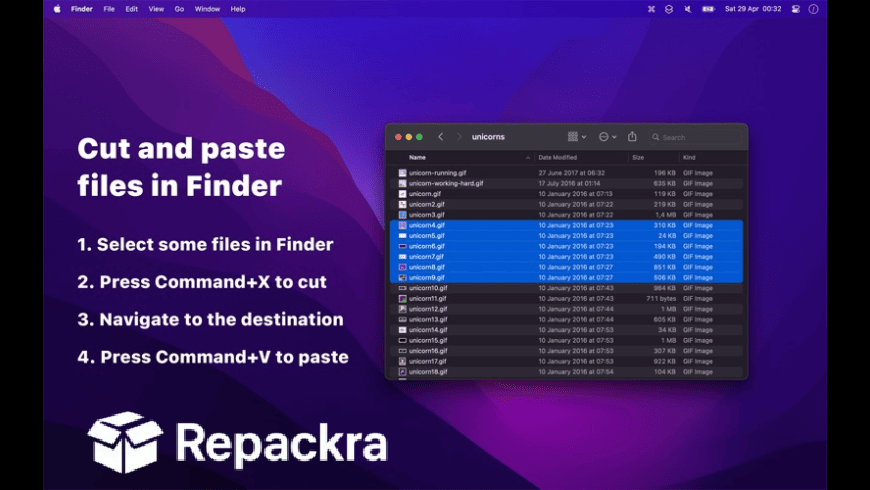Screen dimensions: 870x490
Task: Select unicorn2.gif file name
Action: [x=426, y=204]
